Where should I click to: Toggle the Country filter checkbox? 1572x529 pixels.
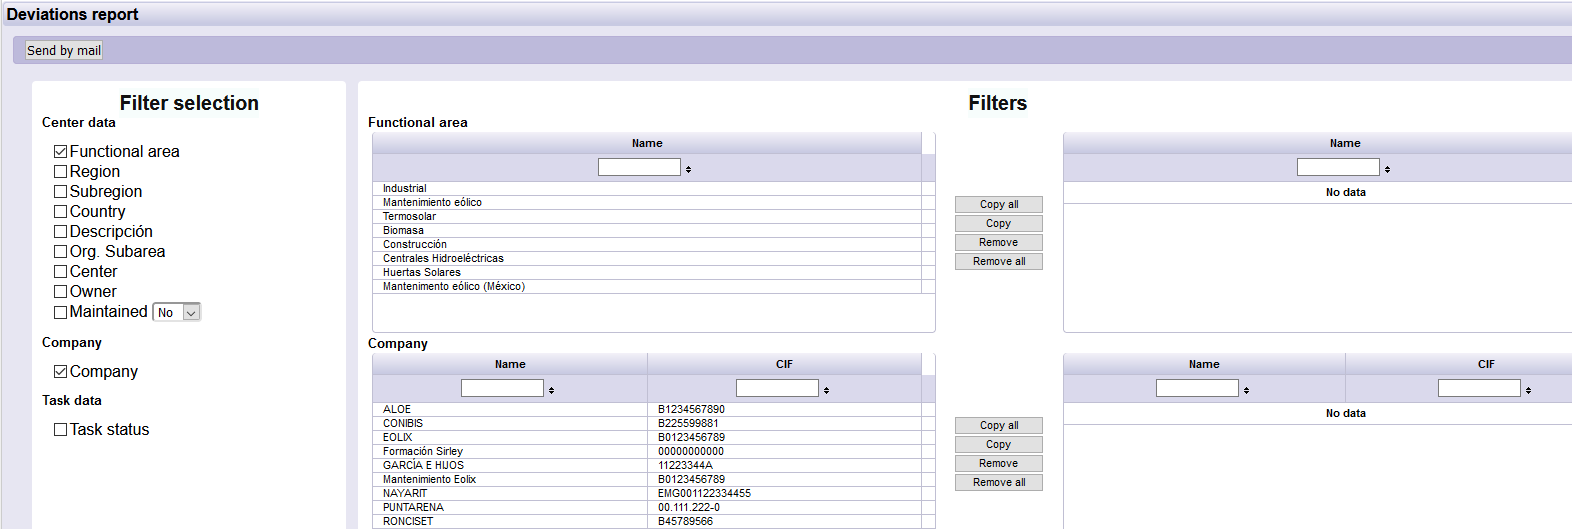(61, 212)
